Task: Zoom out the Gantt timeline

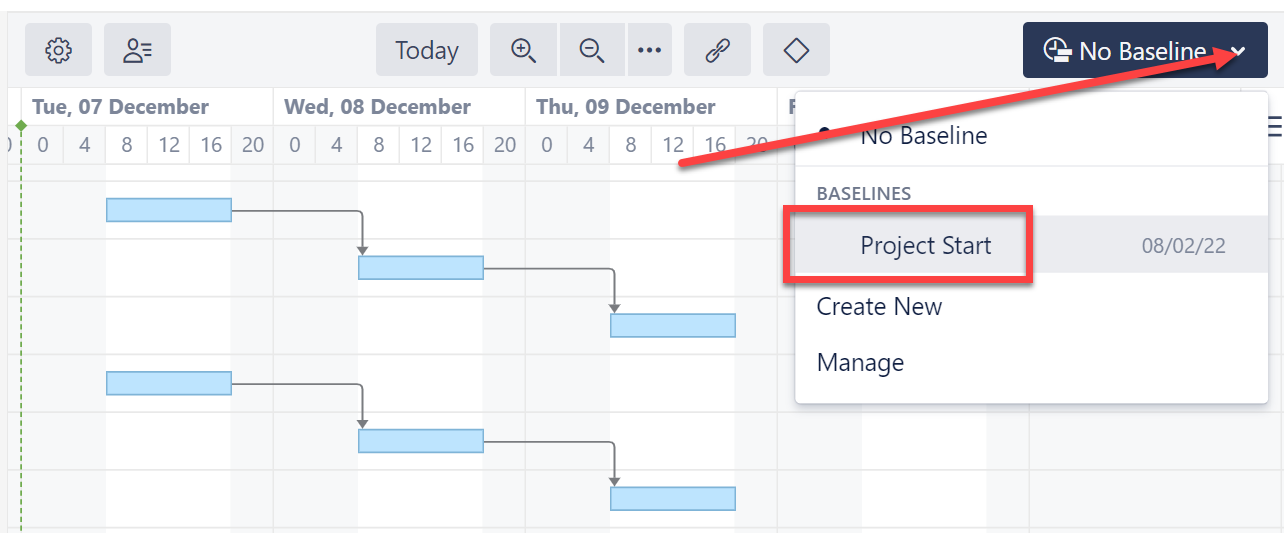Action: coord(592,50)
